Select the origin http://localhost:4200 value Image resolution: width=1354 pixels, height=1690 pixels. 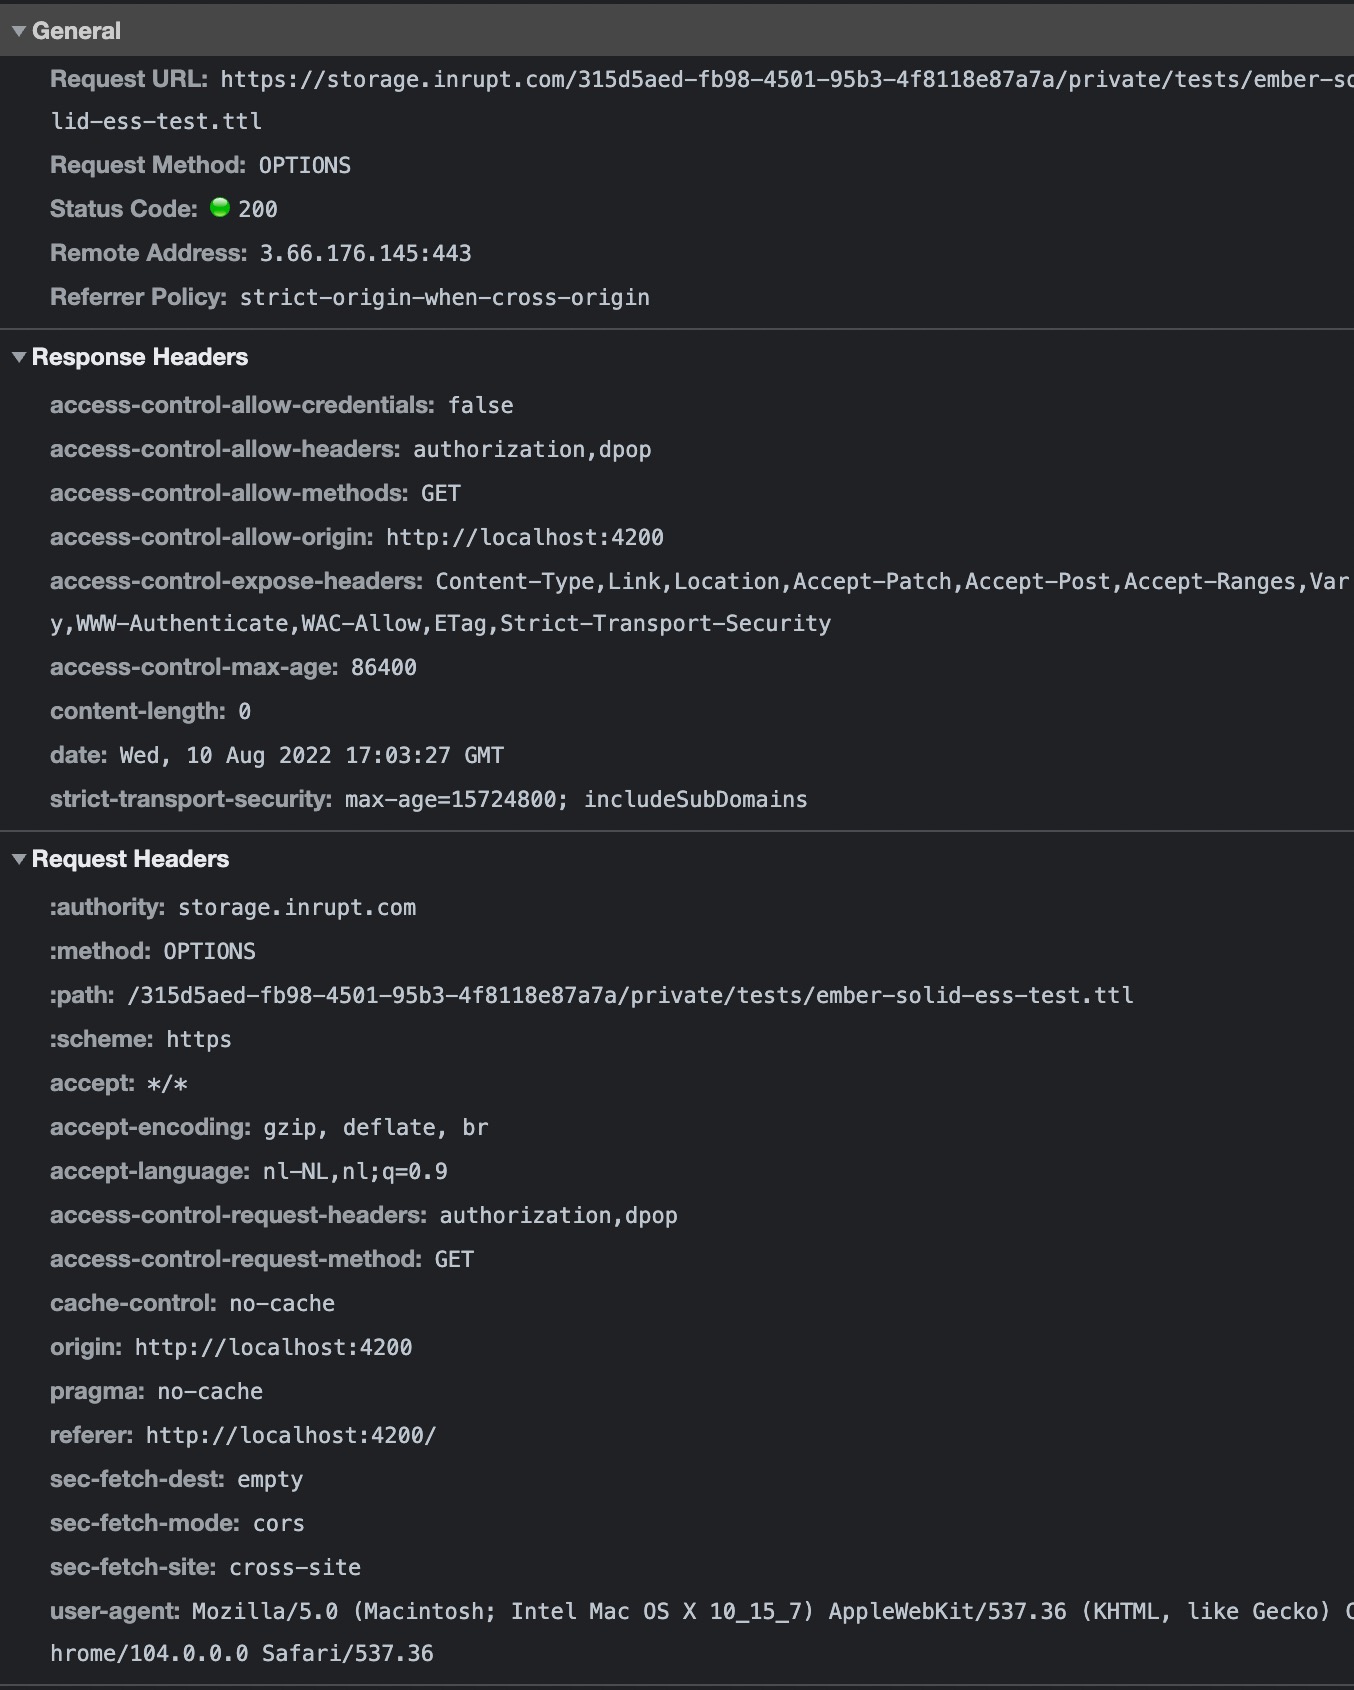point(274,1347)
